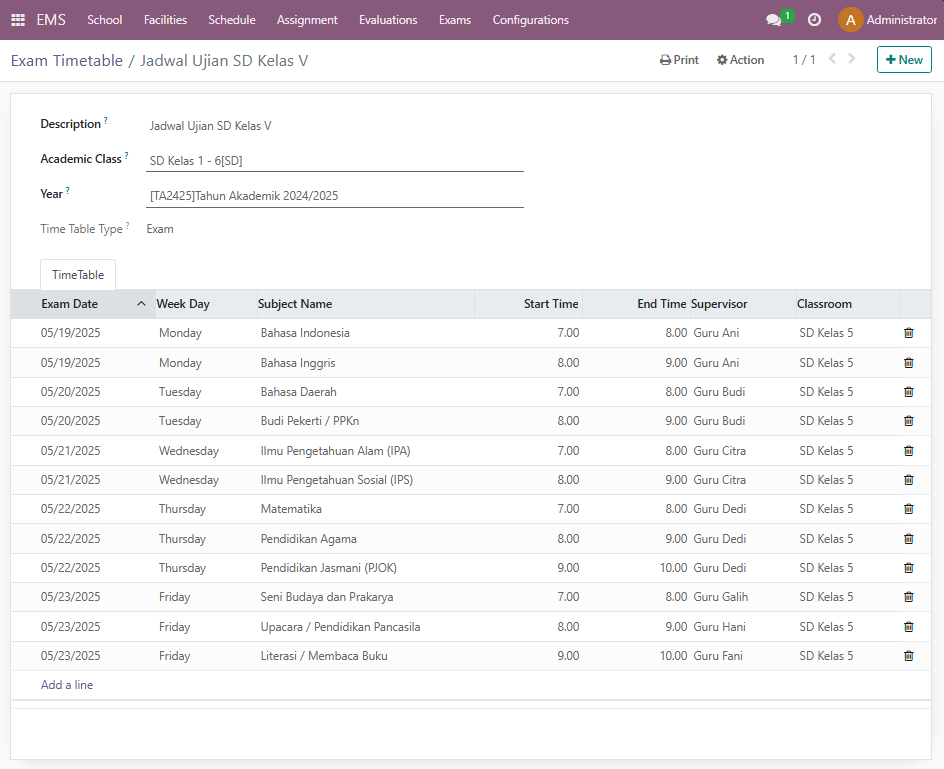Open the Exams menu
Viewport: 944px width, 769px height.
tap(454, 20)
